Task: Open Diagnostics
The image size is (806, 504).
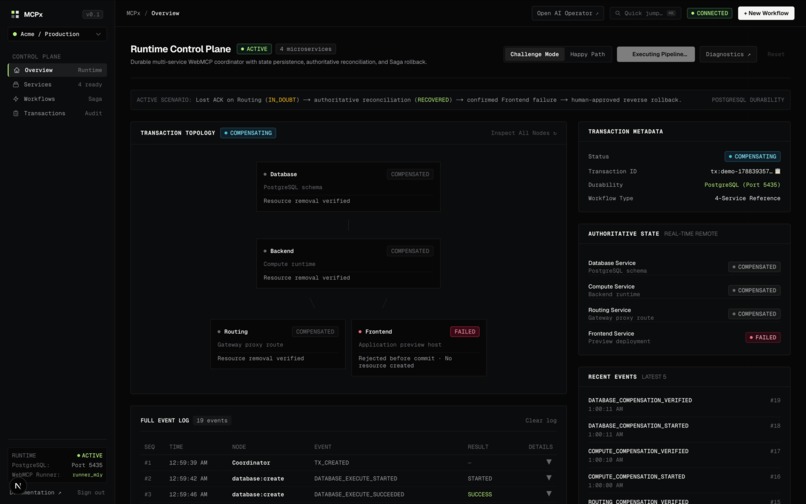Action: [x=728, y=54]
